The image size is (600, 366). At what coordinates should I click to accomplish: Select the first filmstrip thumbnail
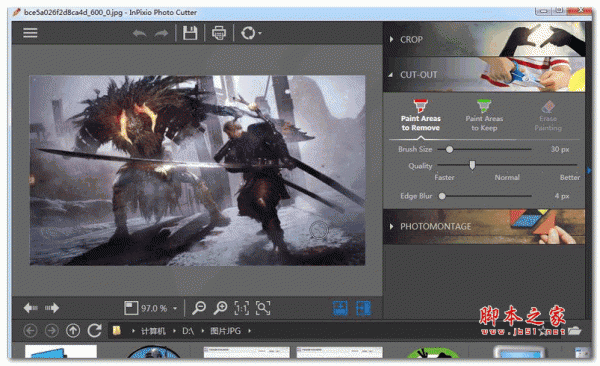click(61, 352)
